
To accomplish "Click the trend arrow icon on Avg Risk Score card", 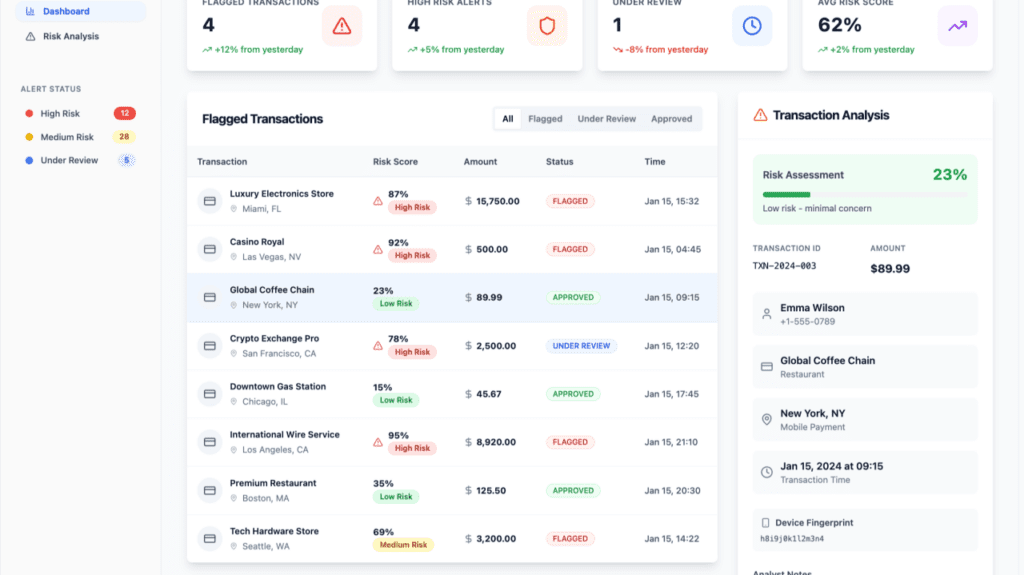I will 957,26.
